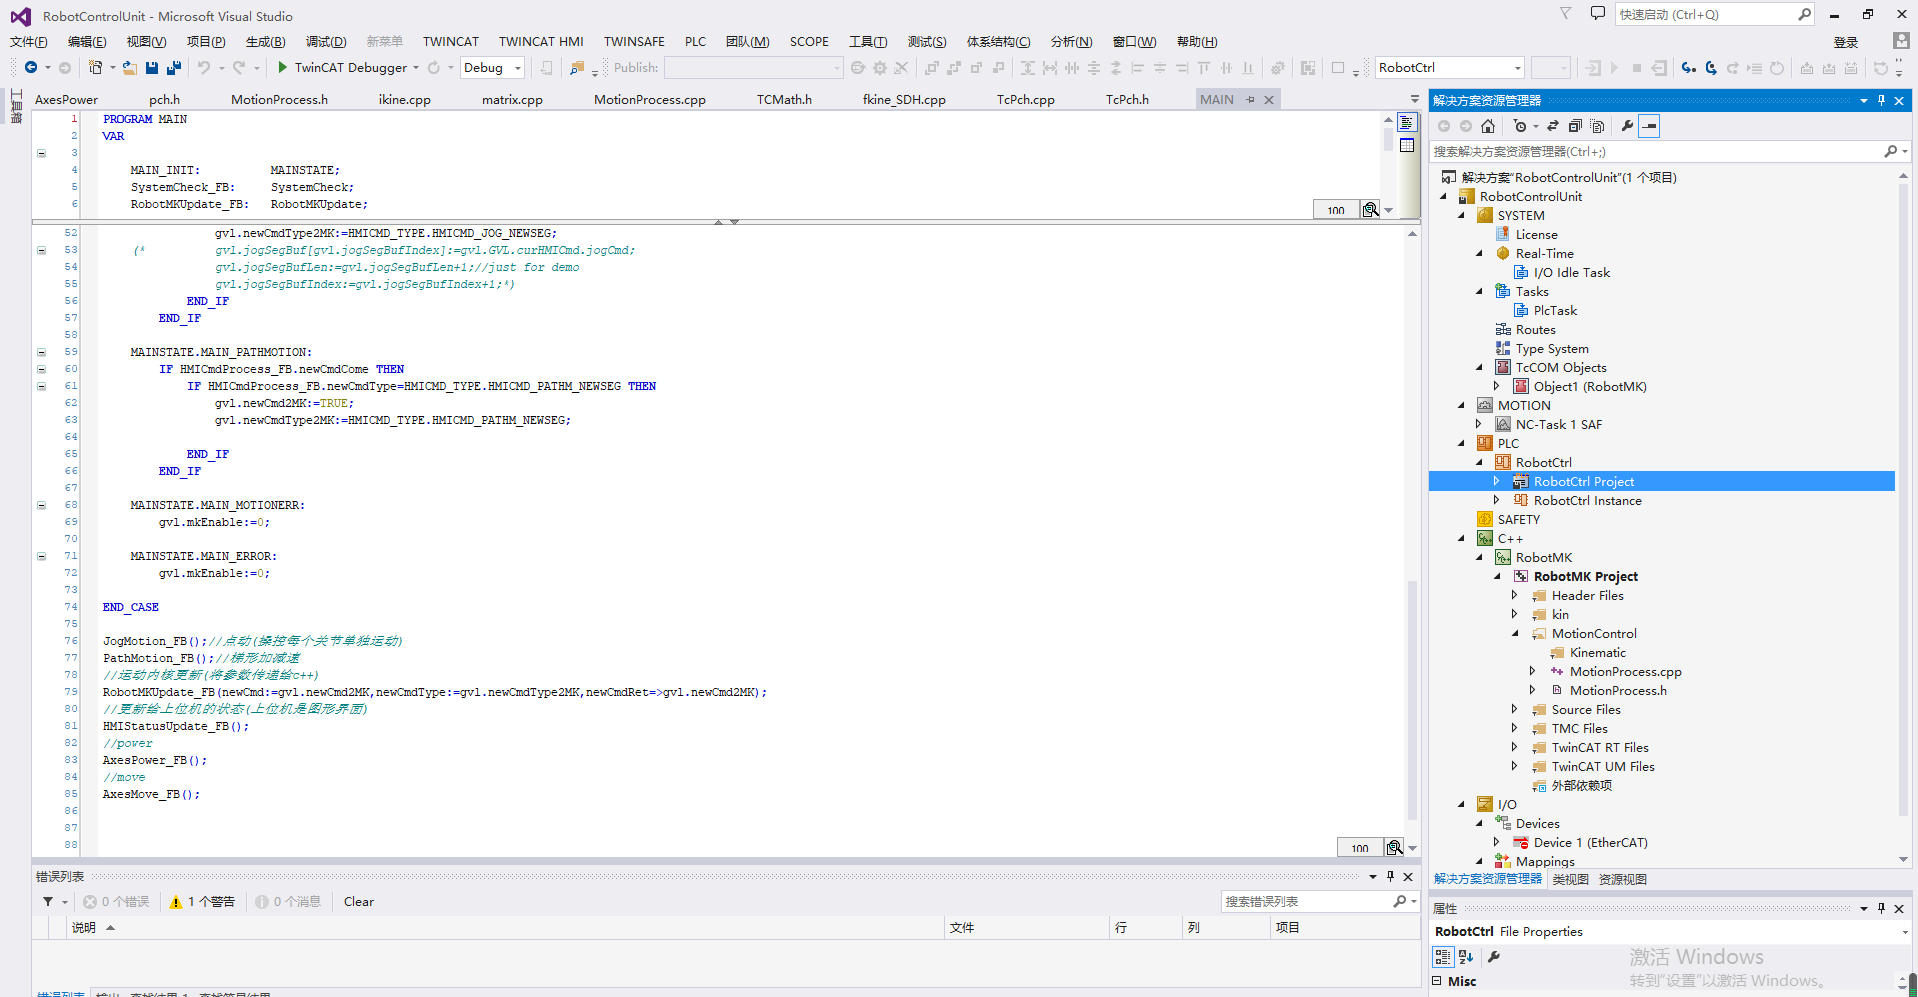The width and height of the screenshot is (1918, 997).
Task: Collapse code fold at line 59 MAIN_PATHMOTION
Action: (x=41, y=352)
